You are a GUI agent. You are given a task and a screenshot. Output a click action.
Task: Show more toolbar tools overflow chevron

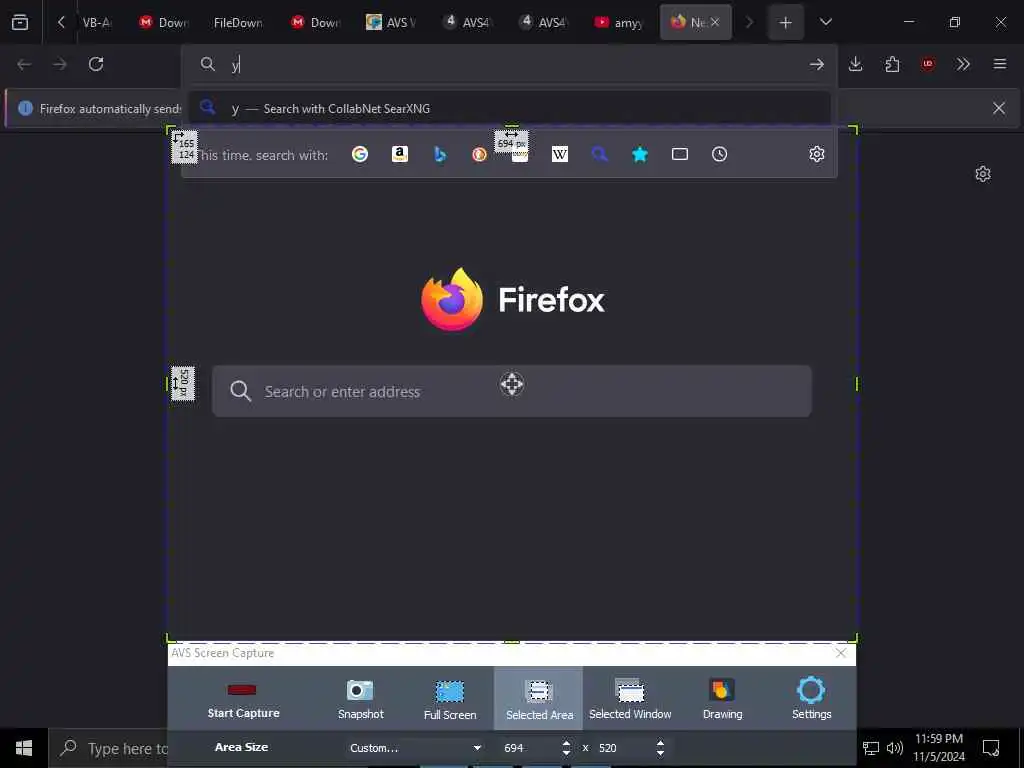pyautogui.click(x=963, y=64)
